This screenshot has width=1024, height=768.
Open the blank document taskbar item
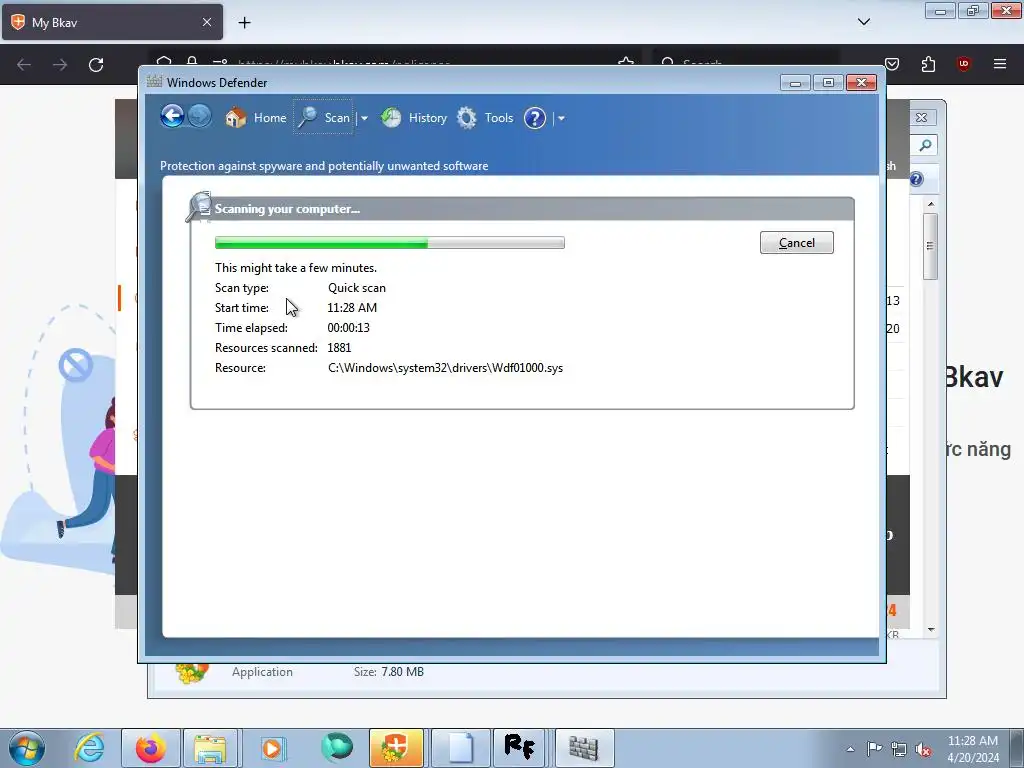coord(460,748)
